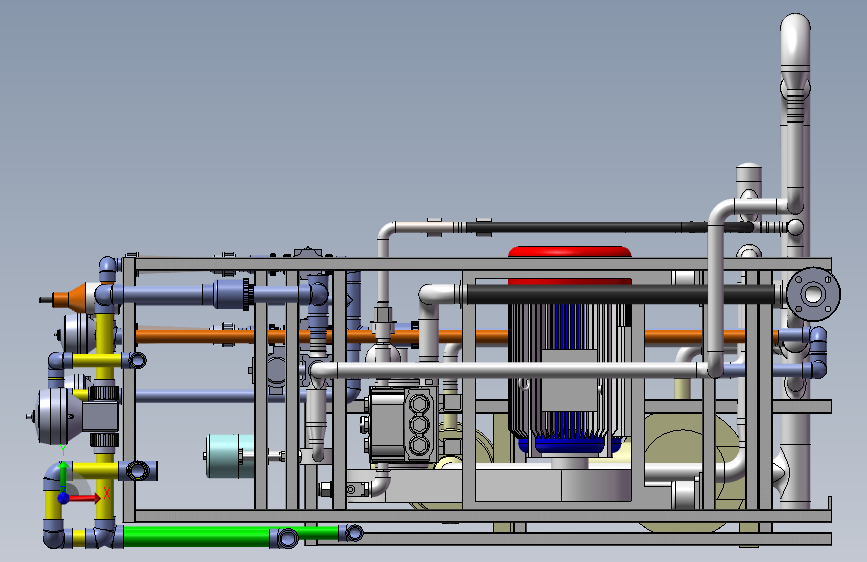Viewport: 867px width, 562px height.
Task: Select the round bolted flange on right side
Action: pos(813,294)
